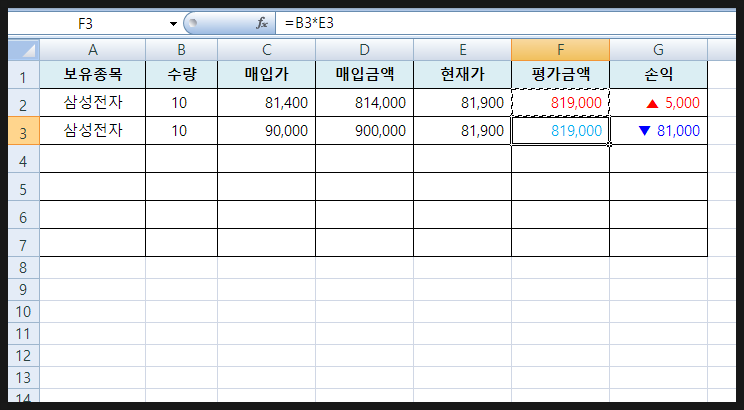
Task: Select the blue 819,000 cell
Action: click(x=560, y=131)
